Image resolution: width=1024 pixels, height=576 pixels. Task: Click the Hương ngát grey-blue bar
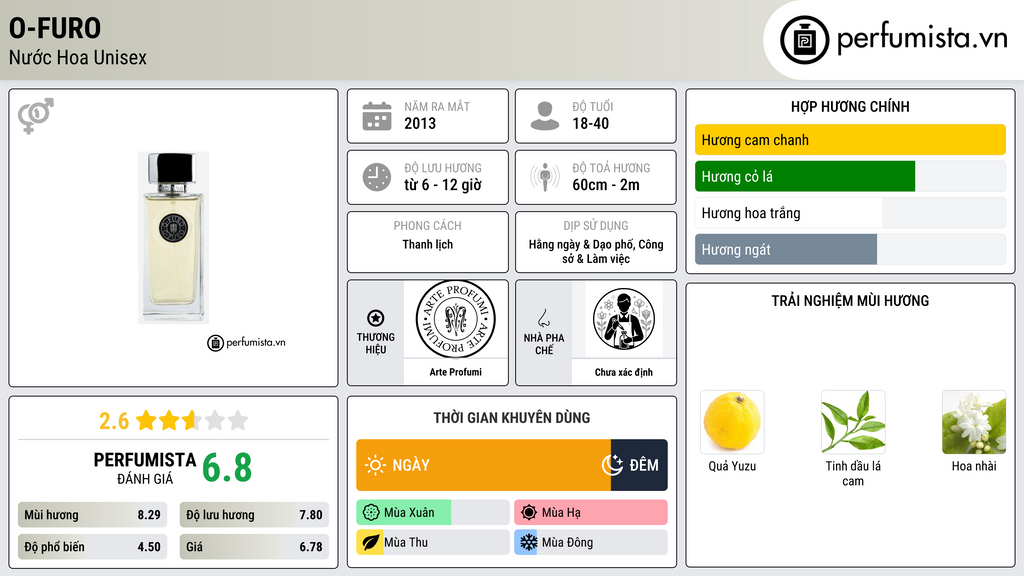[x=786, y=249]
